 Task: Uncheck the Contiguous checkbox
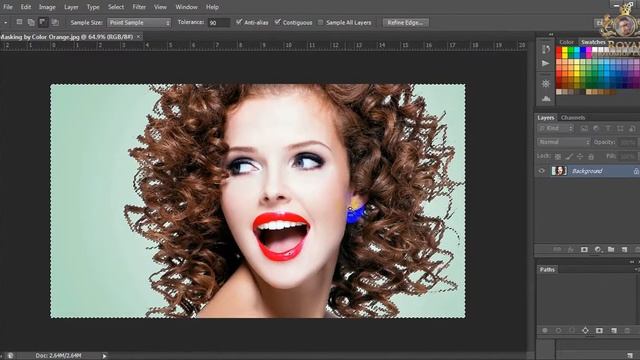click(x=278, y=22)
